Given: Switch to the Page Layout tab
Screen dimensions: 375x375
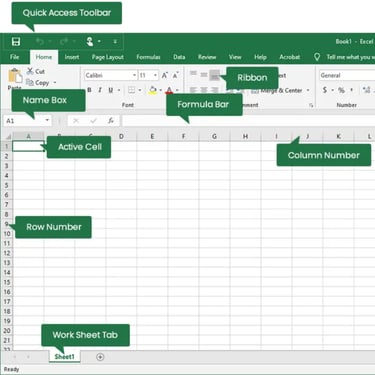Looking at the screenshot, I should pos(108,57).
